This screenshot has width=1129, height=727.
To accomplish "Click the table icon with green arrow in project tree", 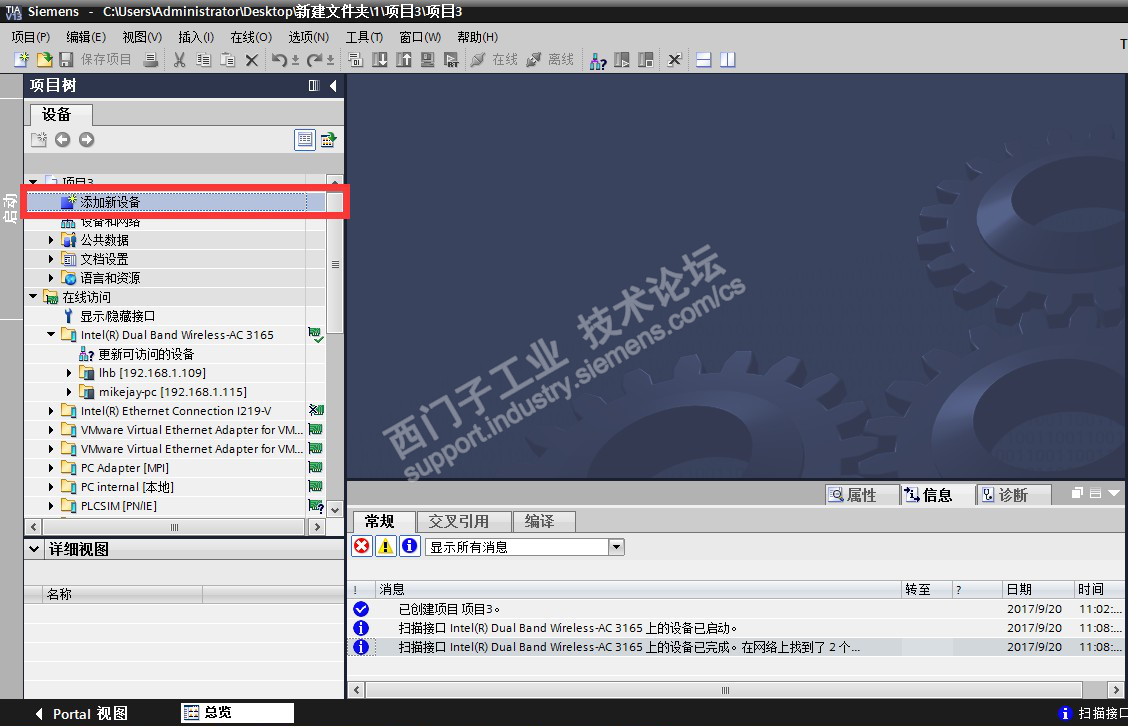I will [x=328, y=140].
